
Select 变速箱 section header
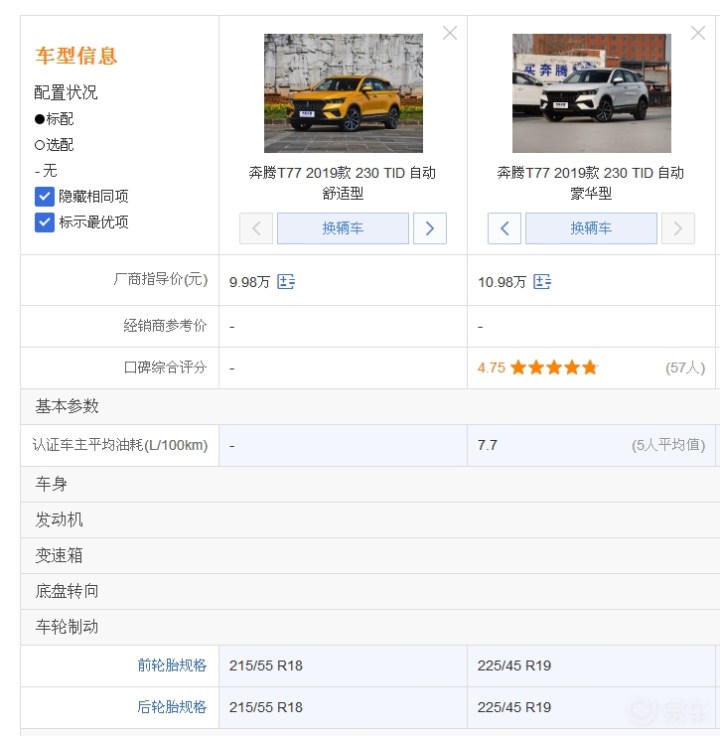click(x=371, y=555)
